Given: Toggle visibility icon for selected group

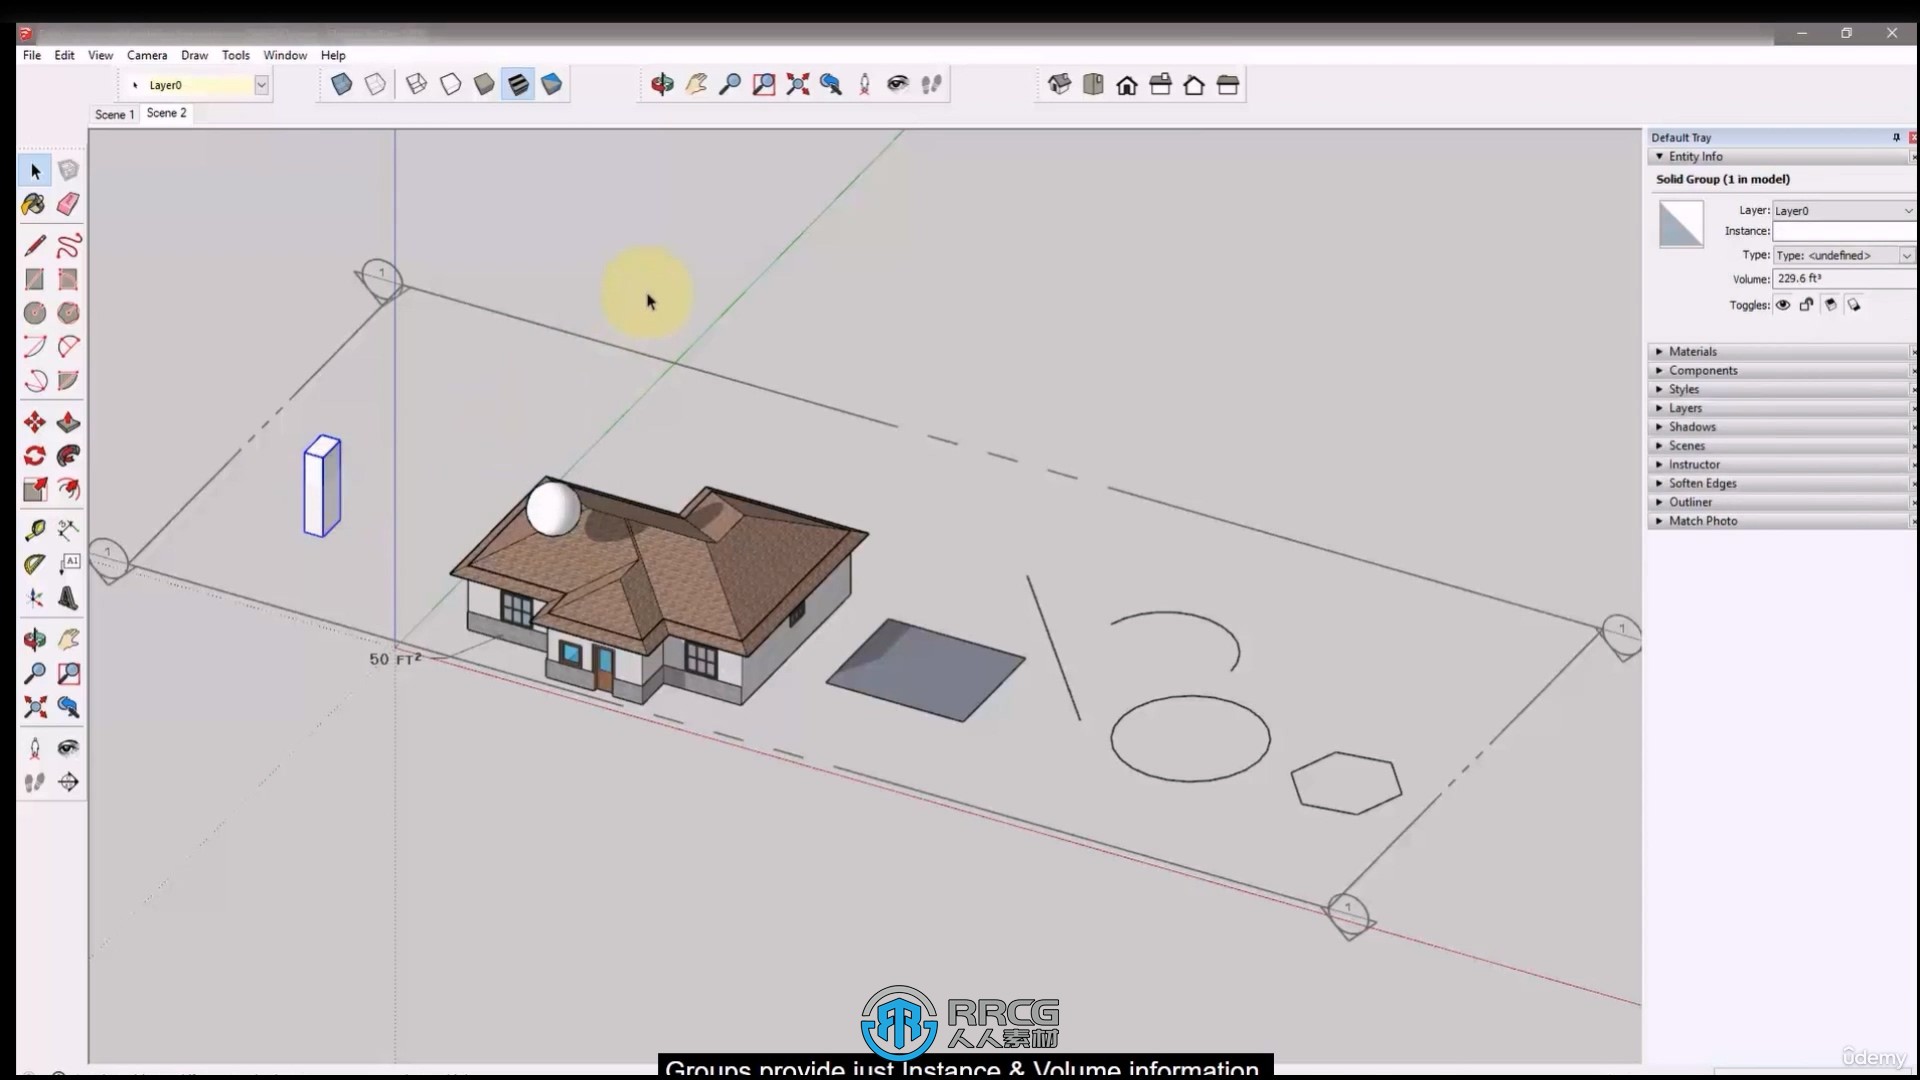Looking at the screenshot, I should [1783, 305].
